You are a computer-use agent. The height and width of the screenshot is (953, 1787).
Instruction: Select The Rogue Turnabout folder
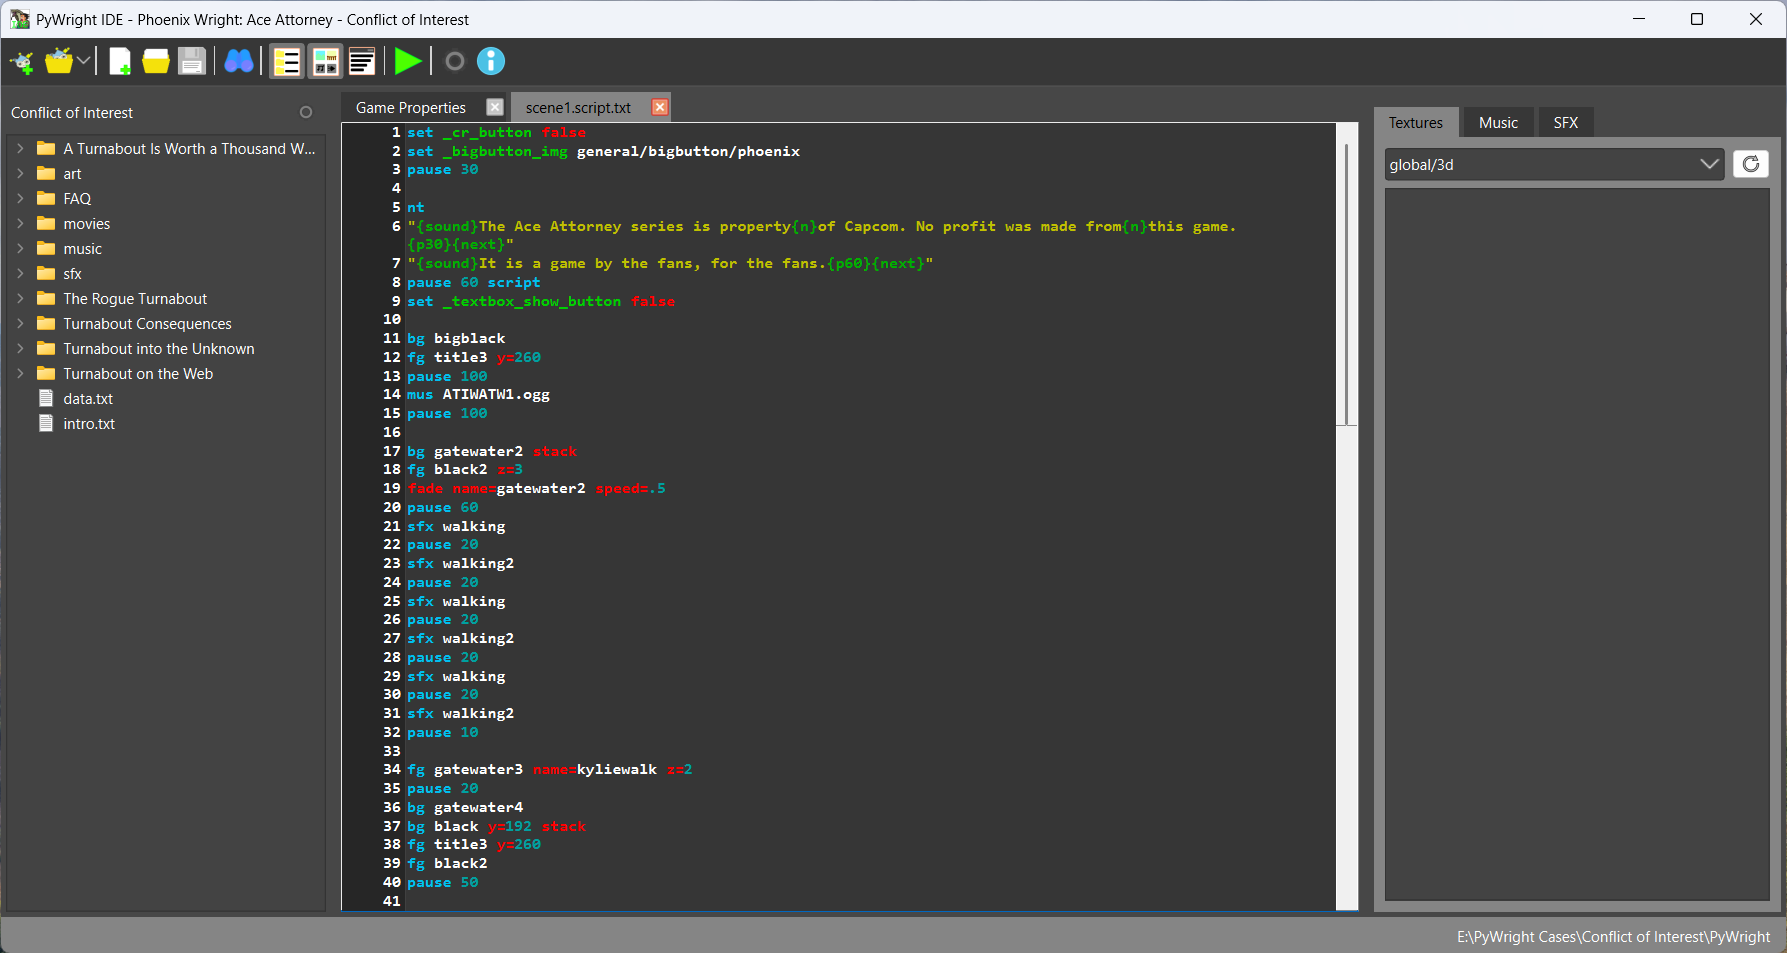pyautogui.click(x=135, y=299)
